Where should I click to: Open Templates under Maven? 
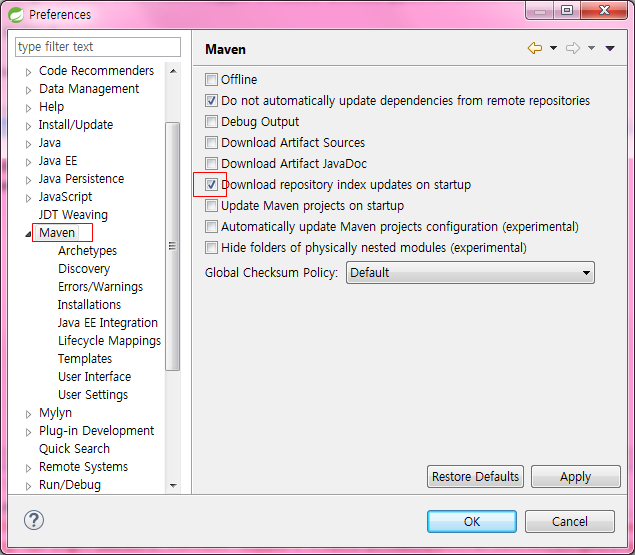[x=85, y=359]
